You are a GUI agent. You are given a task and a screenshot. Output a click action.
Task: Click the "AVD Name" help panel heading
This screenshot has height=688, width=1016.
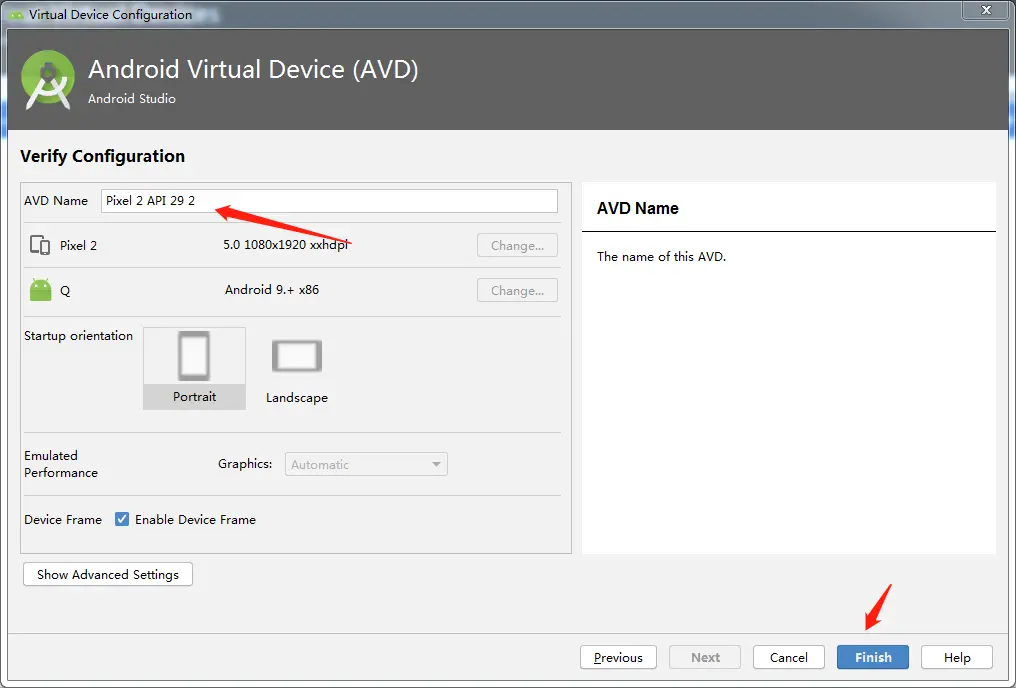tap(638, 208)
